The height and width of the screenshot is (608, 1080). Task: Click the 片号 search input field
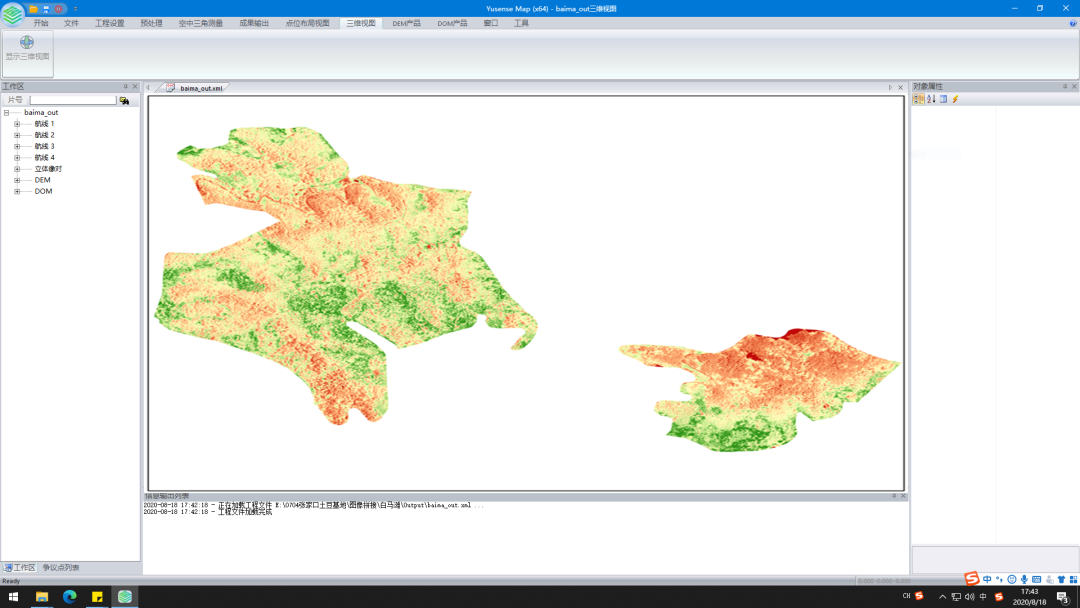point(73,100)
